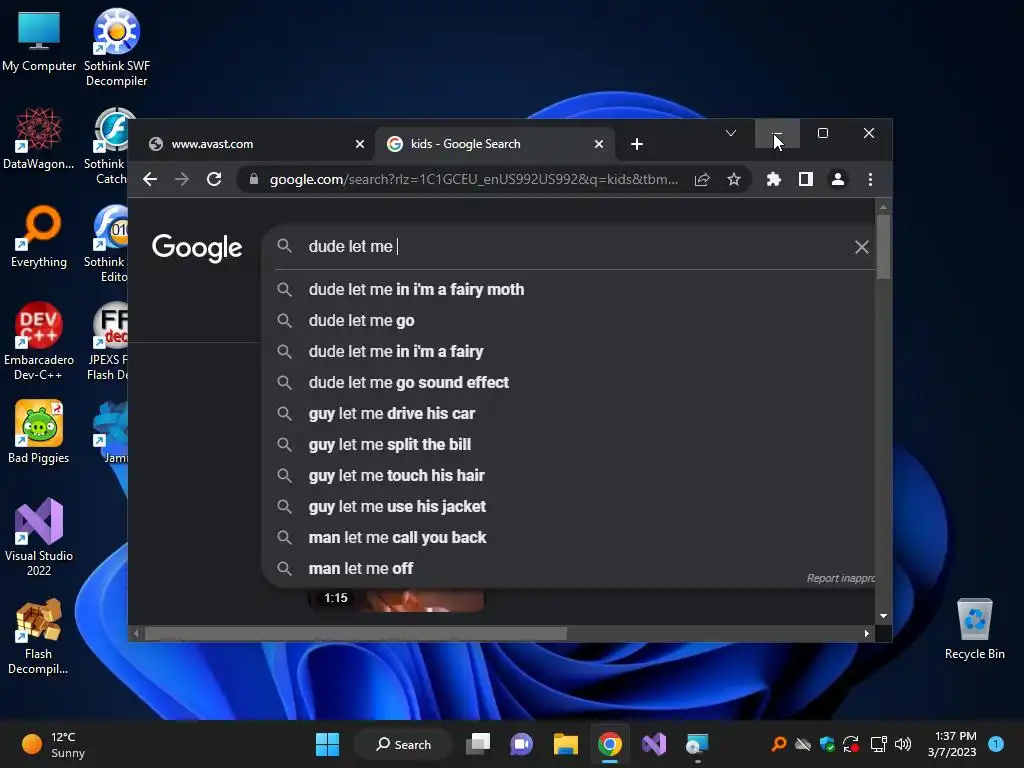Open the Windows Start menu
The height and width of the screenshot is (768, 1024).
point(327,744)
